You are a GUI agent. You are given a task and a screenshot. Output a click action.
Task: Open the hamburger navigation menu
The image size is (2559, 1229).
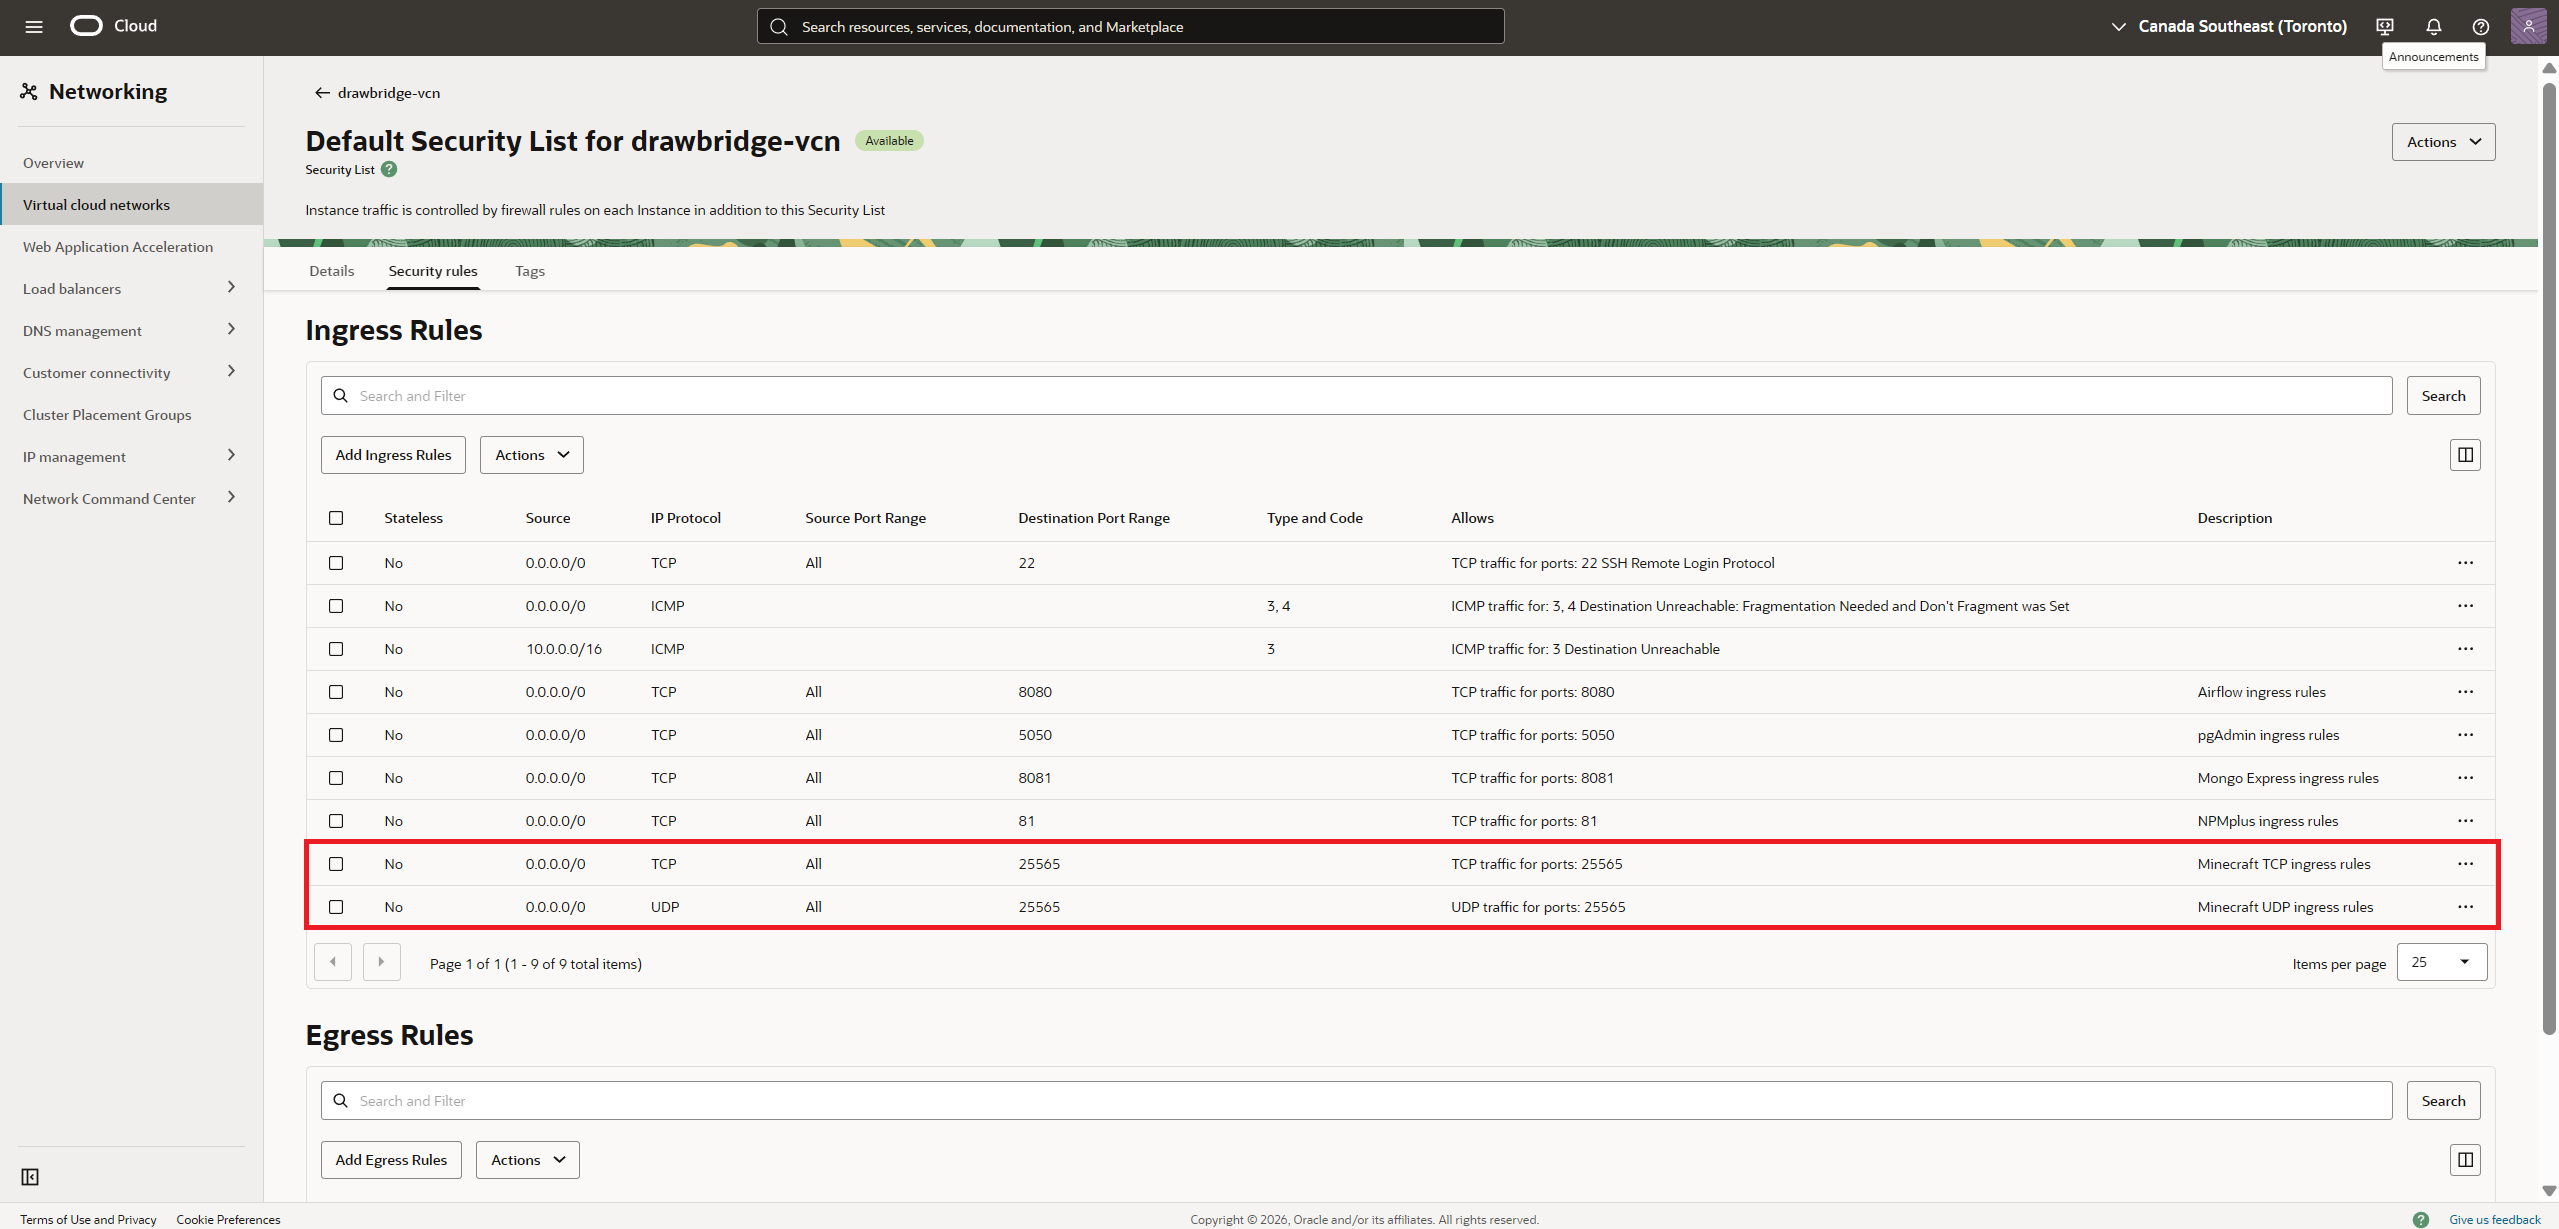[x=34, y=27]
